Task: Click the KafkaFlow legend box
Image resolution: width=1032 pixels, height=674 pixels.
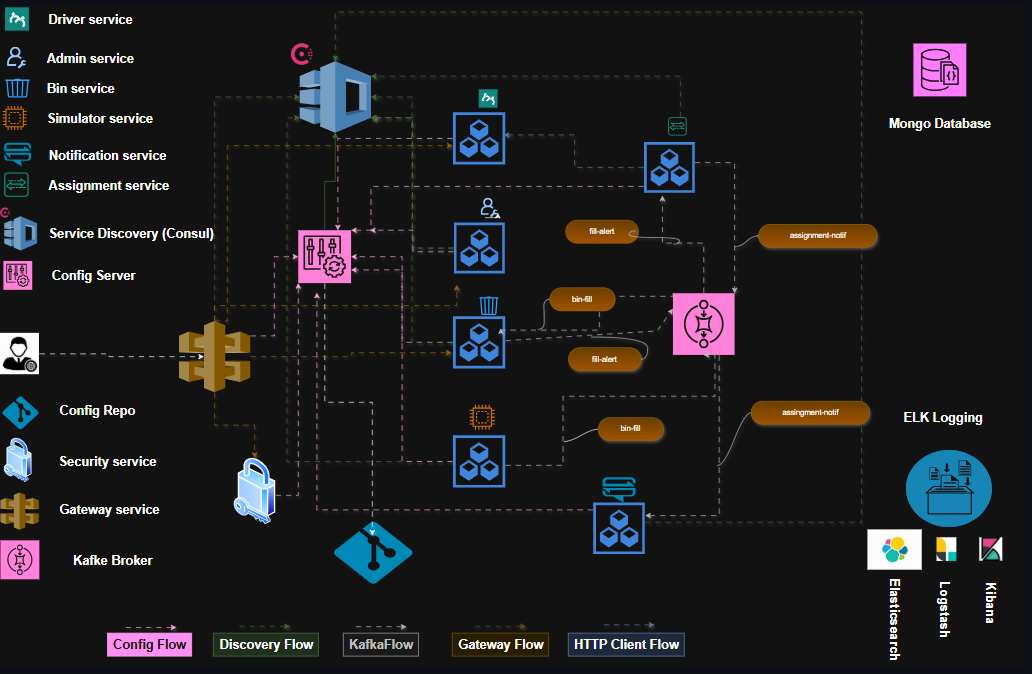Action: (x=380, y=644)
